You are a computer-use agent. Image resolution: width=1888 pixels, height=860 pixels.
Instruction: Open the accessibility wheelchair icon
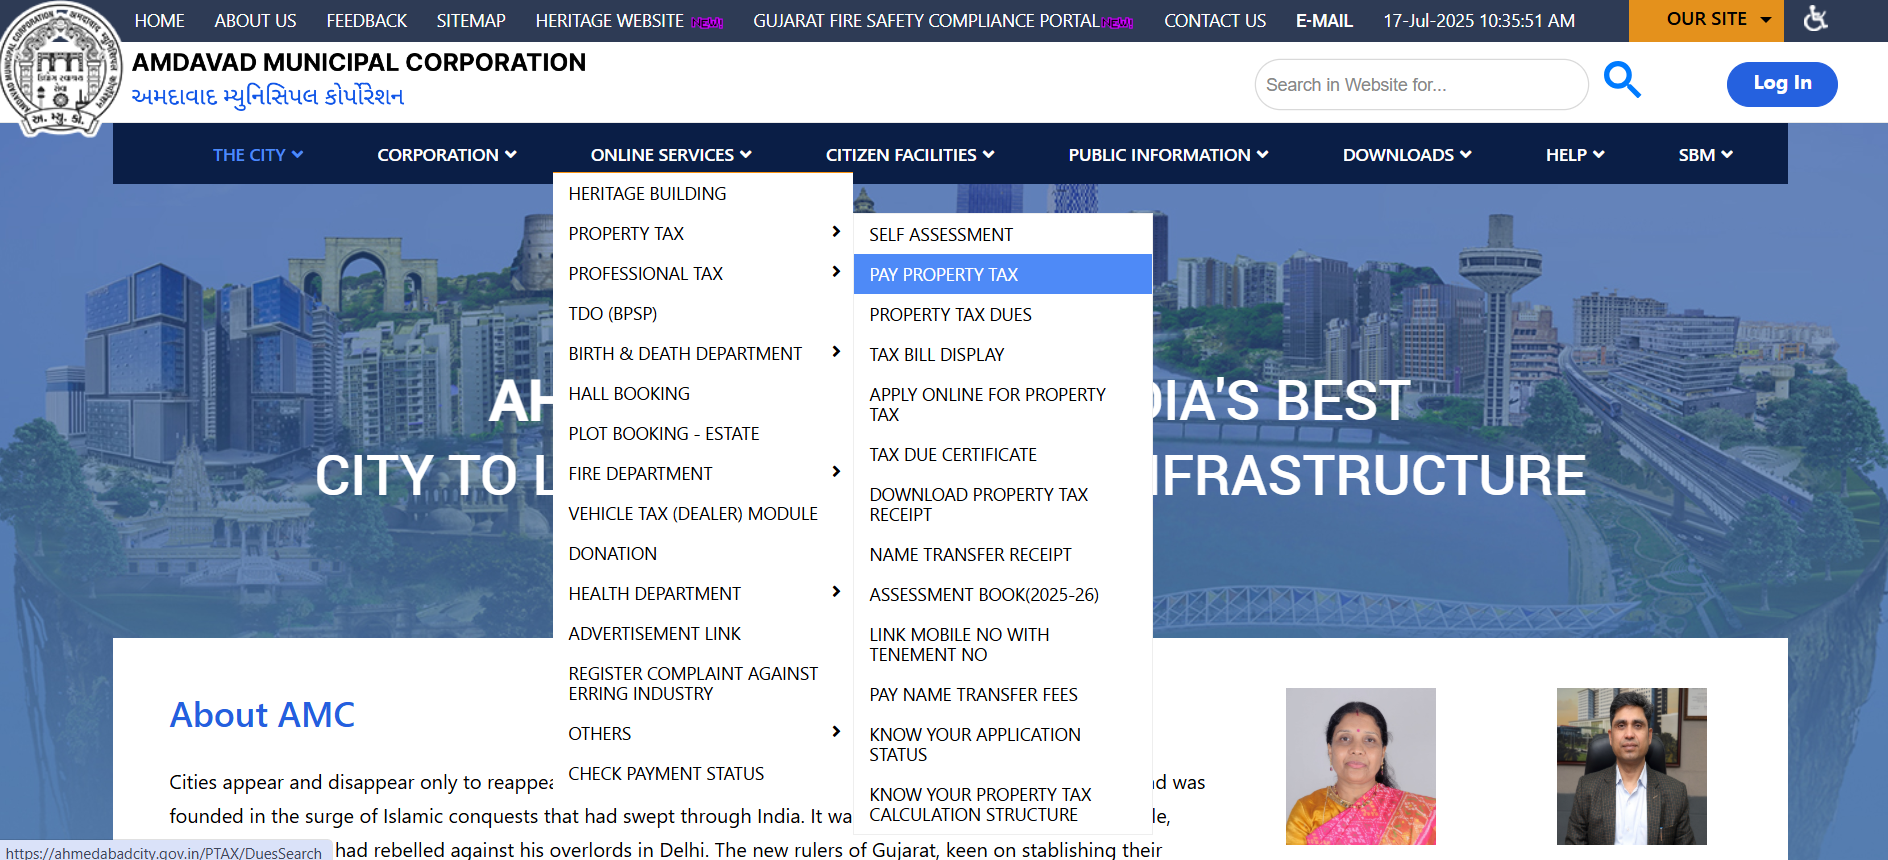[1815, 18]
